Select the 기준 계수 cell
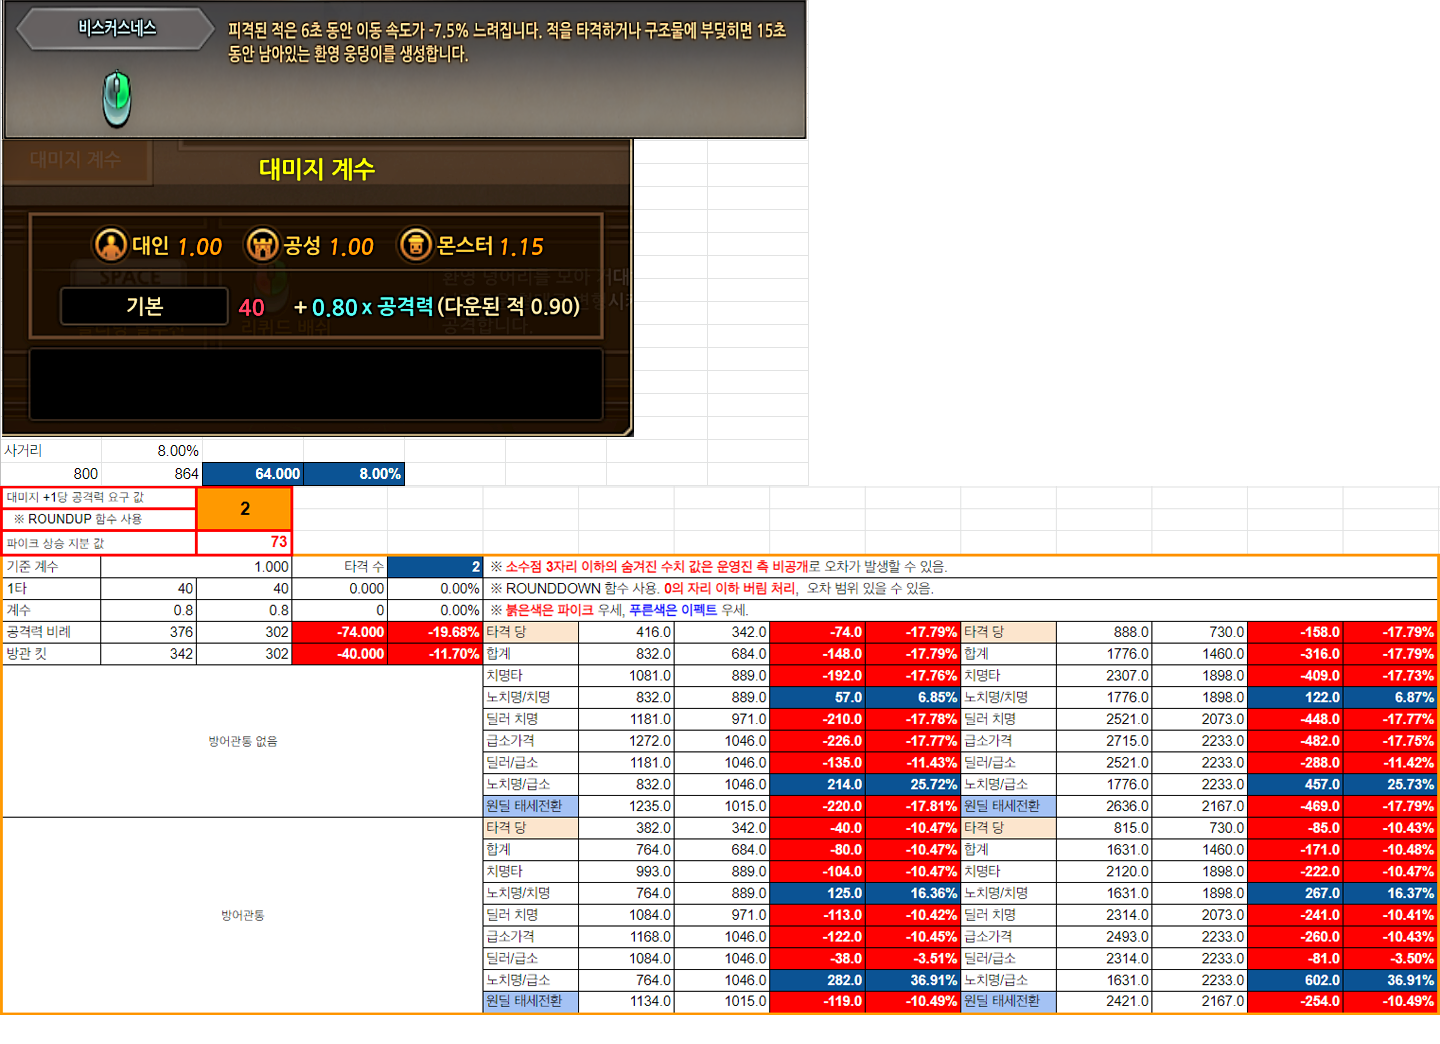The image size is (1440, 1044). (x=51, y=566)
